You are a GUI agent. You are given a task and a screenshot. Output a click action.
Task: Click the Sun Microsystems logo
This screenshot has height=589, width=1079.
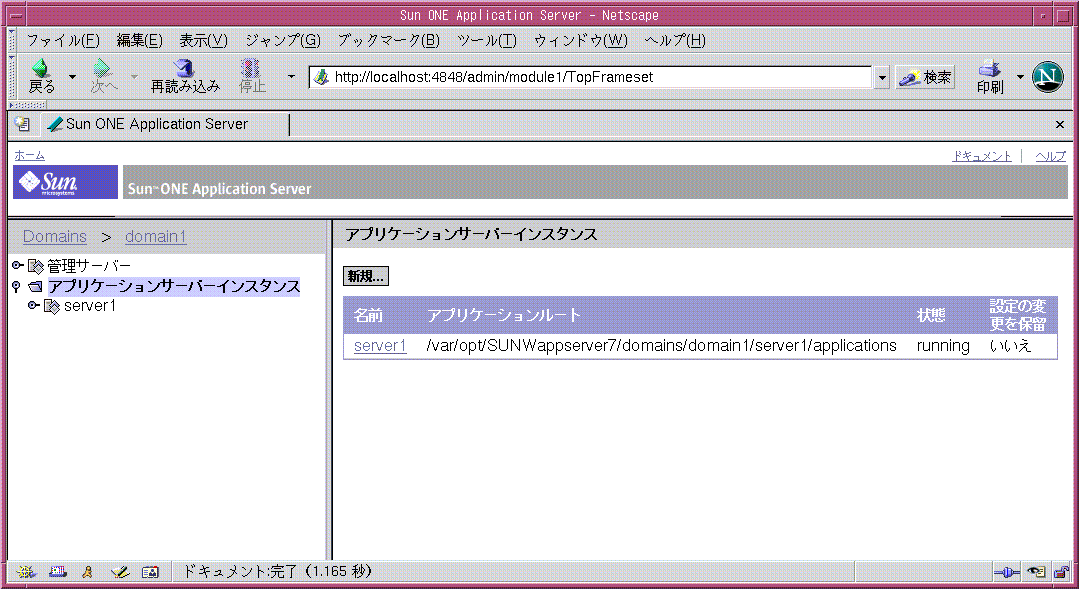click(x=65, y=182)
